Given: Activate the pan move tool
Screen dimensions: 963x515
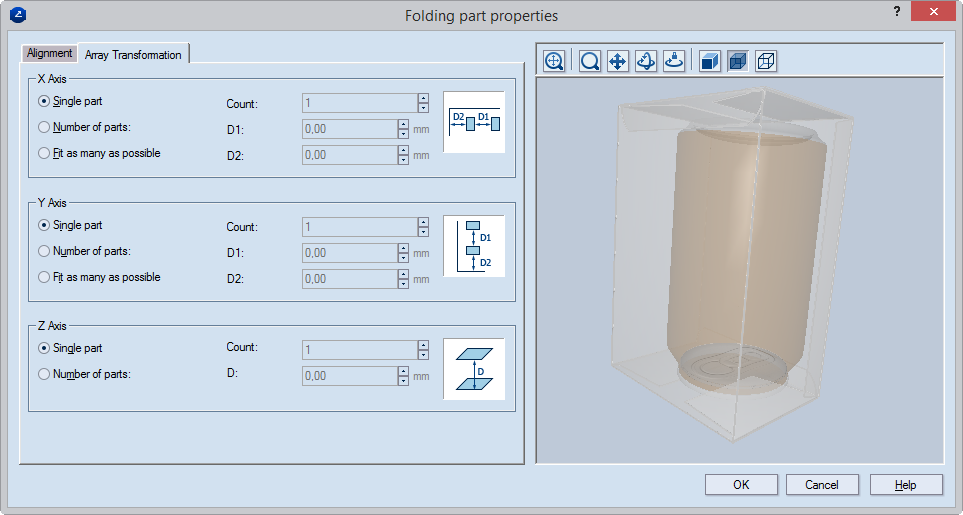Looking at the screenshot, I should coord(618,61).
